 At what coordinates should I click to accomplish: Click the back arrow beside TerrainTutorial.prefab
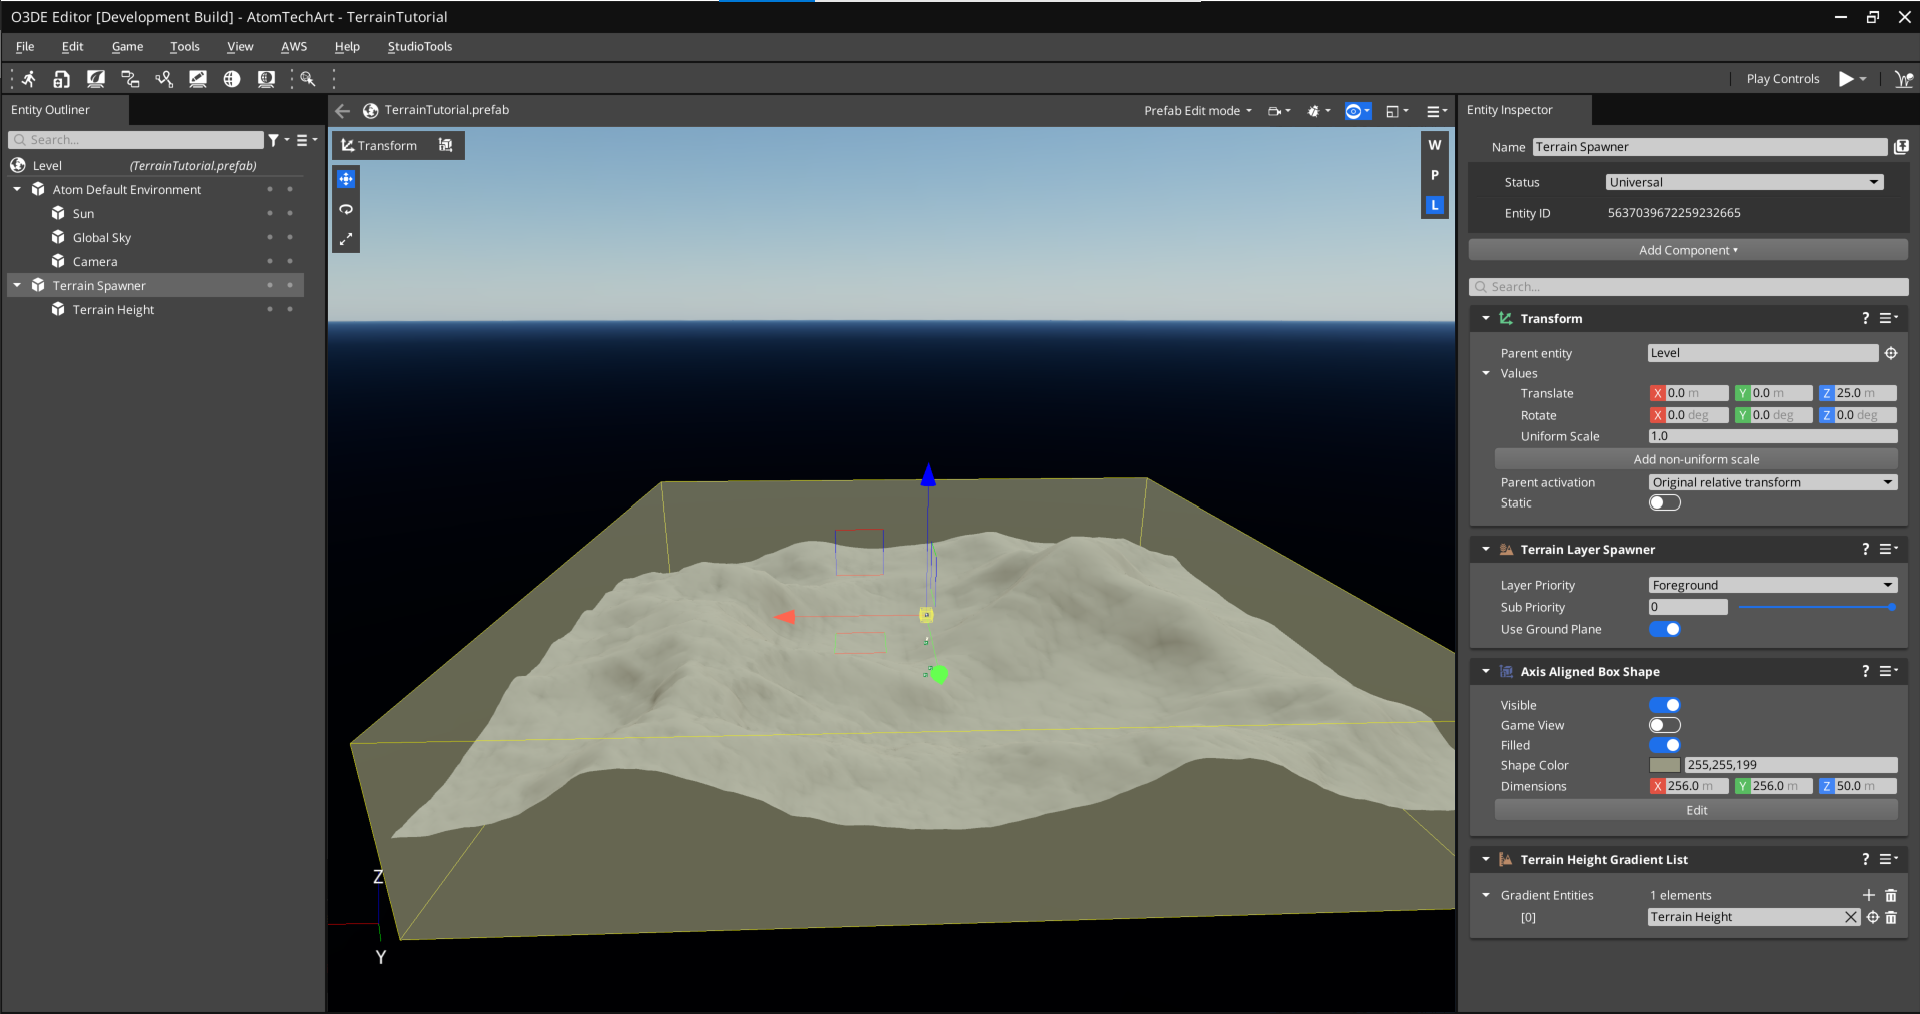pos(343,111)
